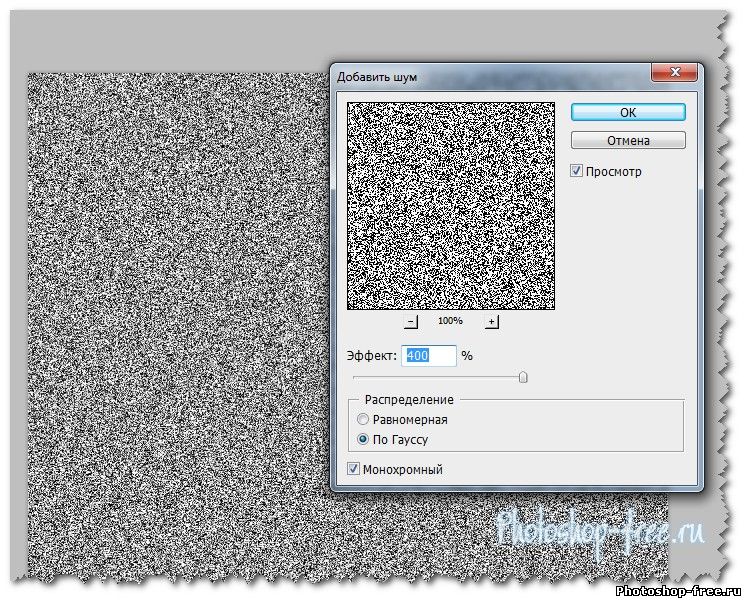746x601 pixels.
Task: Zoom out preview with minus button
Action: pos(411,321)
